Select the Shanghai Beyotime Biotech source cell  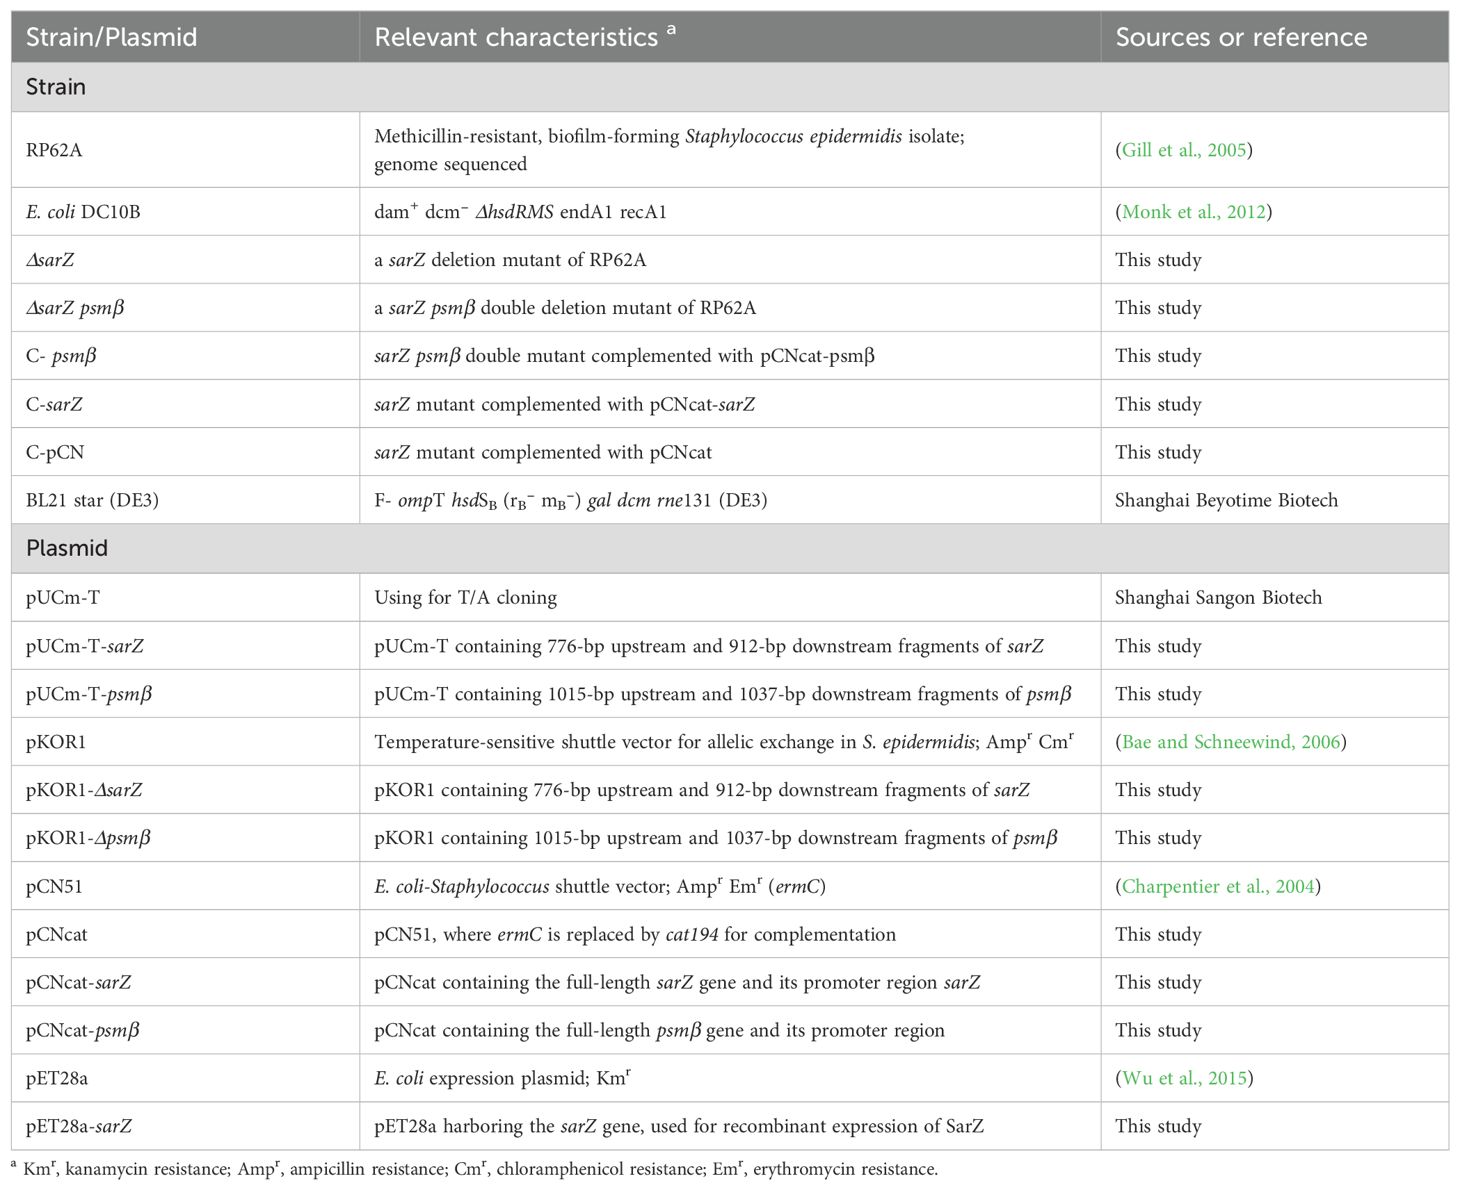[1275, 500]
